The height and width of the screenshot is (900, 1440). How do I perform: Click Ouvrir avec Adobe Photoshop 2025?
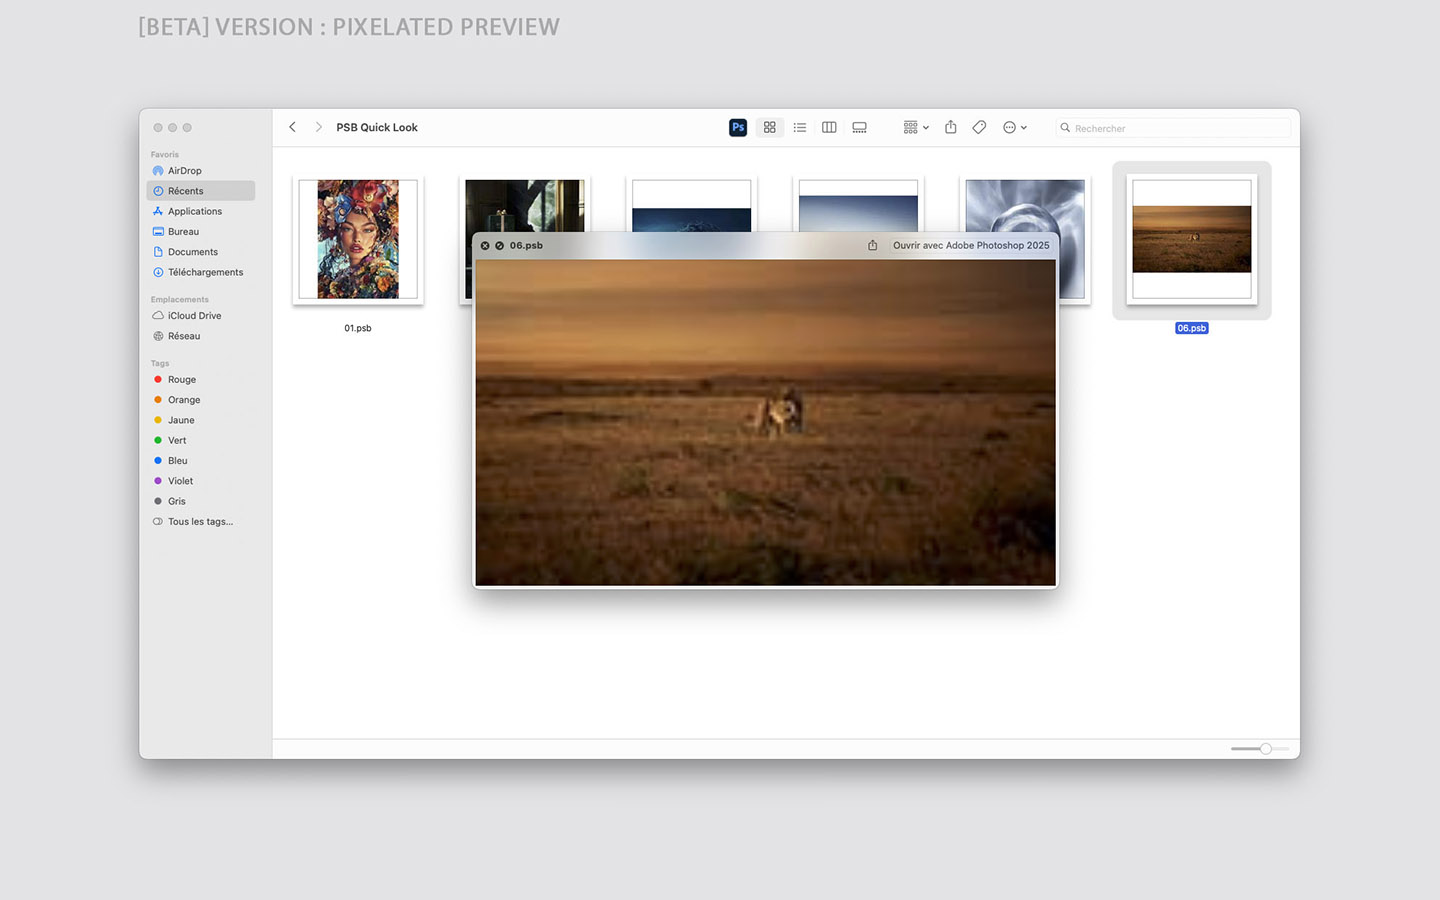coord(970,245)
